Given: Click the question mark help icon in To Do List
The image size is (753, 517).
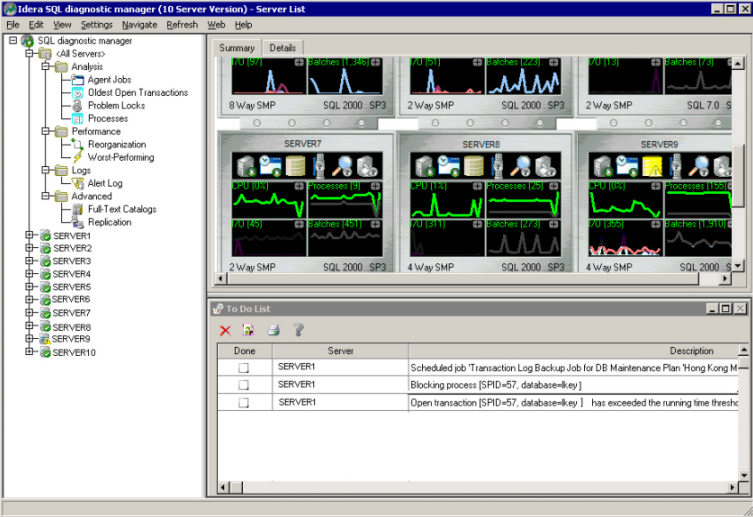Looking at the screenshot, I should click(297, 329).
